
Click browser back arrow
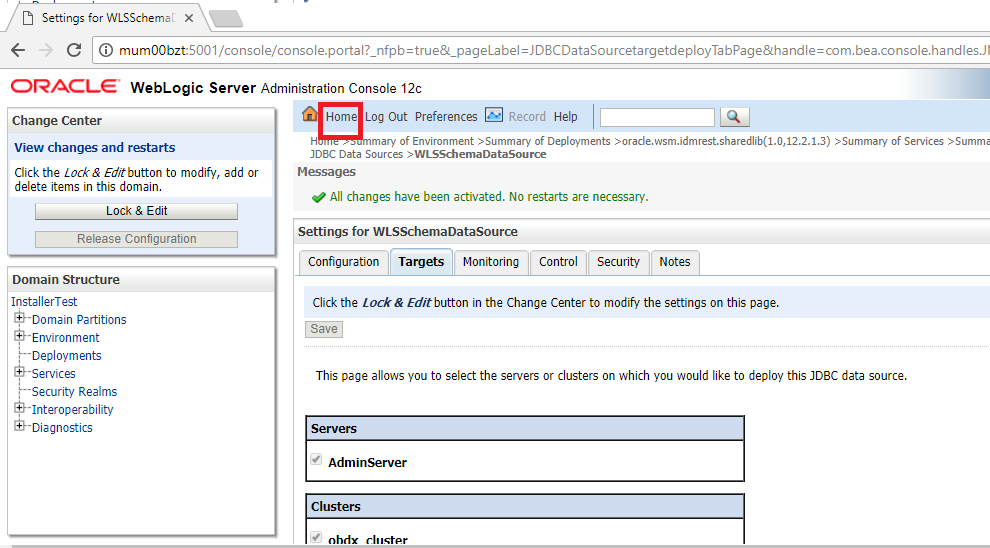(x=18, y=50)
